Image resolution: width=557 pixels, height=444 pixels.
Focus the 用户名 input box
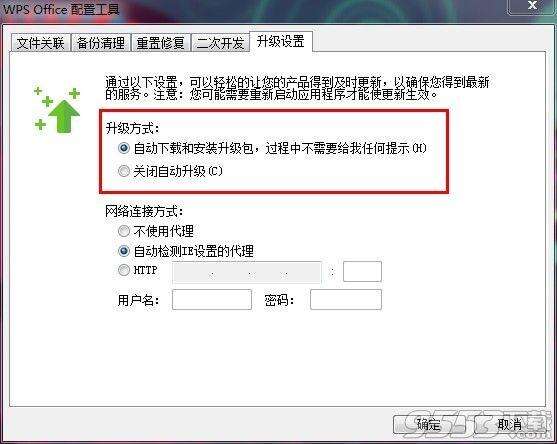[x=212, y=299]
